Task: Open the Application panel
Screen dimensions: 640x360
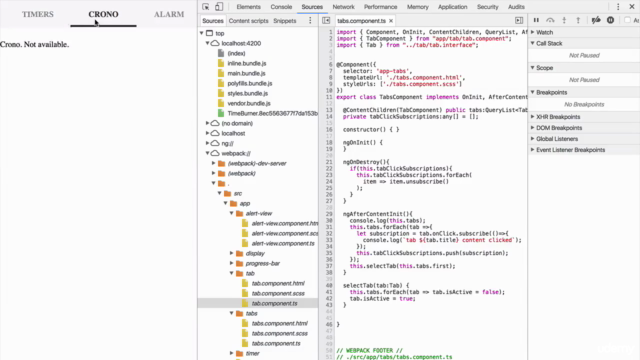Action: (x=452, y=7)
